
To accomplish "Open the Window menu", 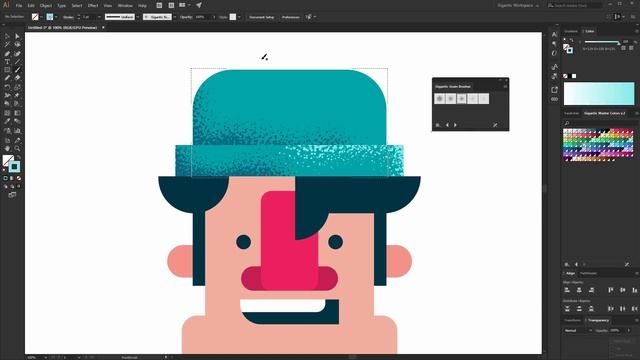I will click(125, 6).
